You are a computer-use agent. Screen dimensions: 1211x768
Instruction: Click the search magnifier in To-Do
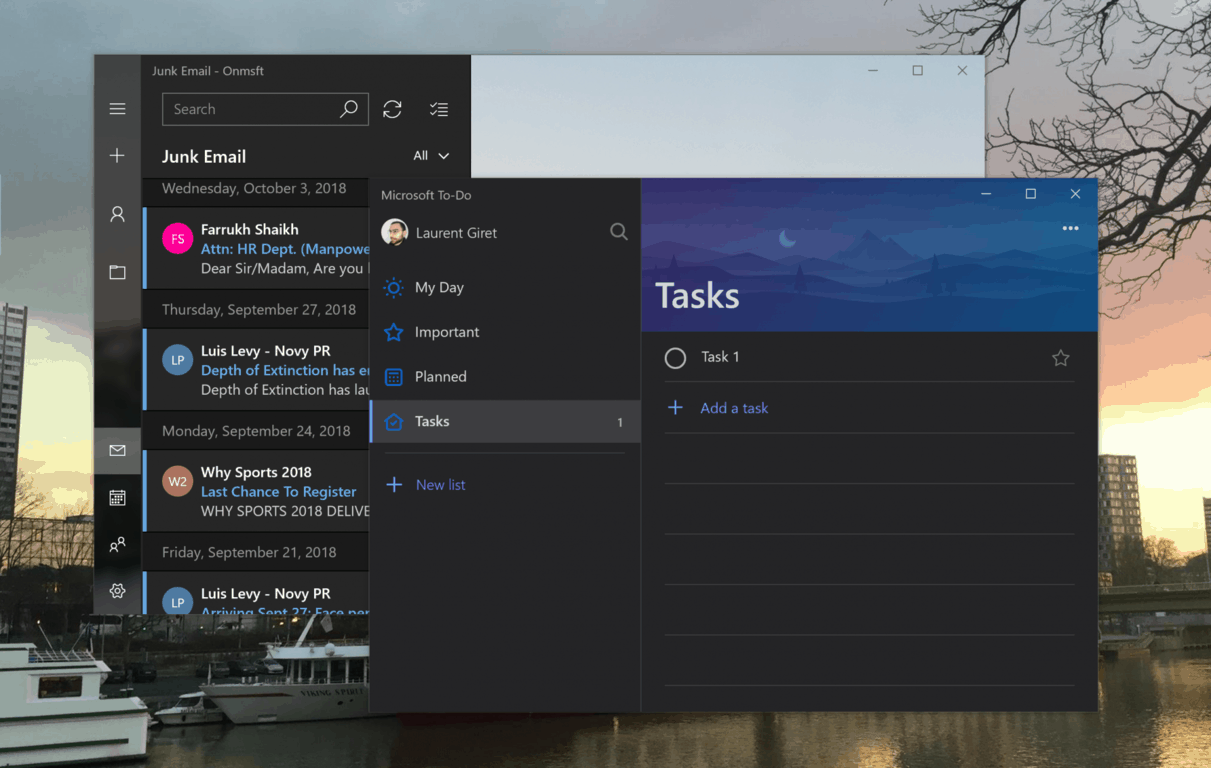coord(619,232)
